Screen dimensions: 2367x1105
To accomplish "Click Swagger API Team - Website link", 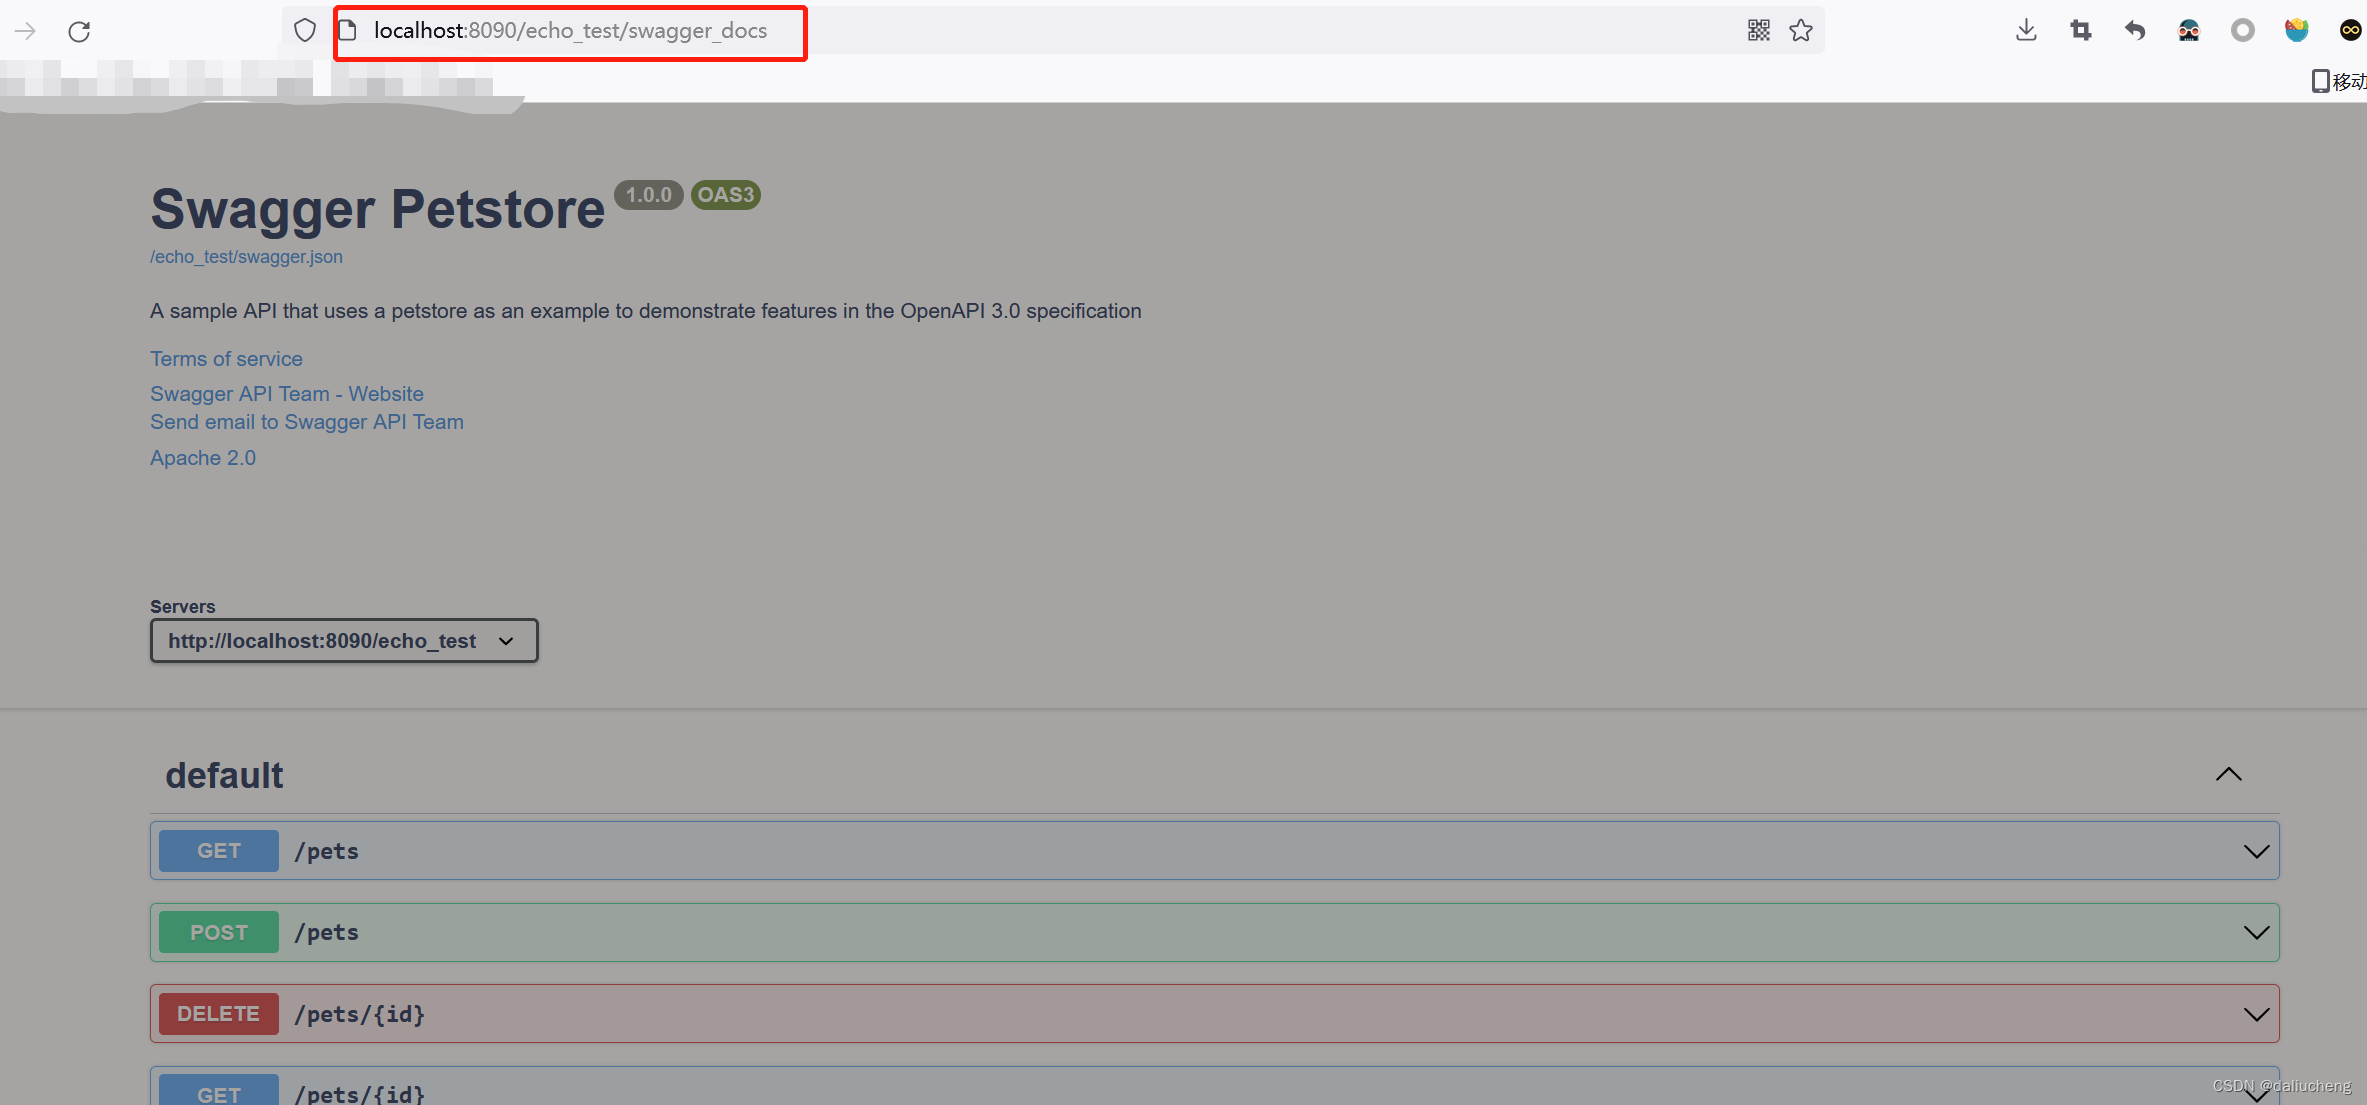I will click(287, 394).
